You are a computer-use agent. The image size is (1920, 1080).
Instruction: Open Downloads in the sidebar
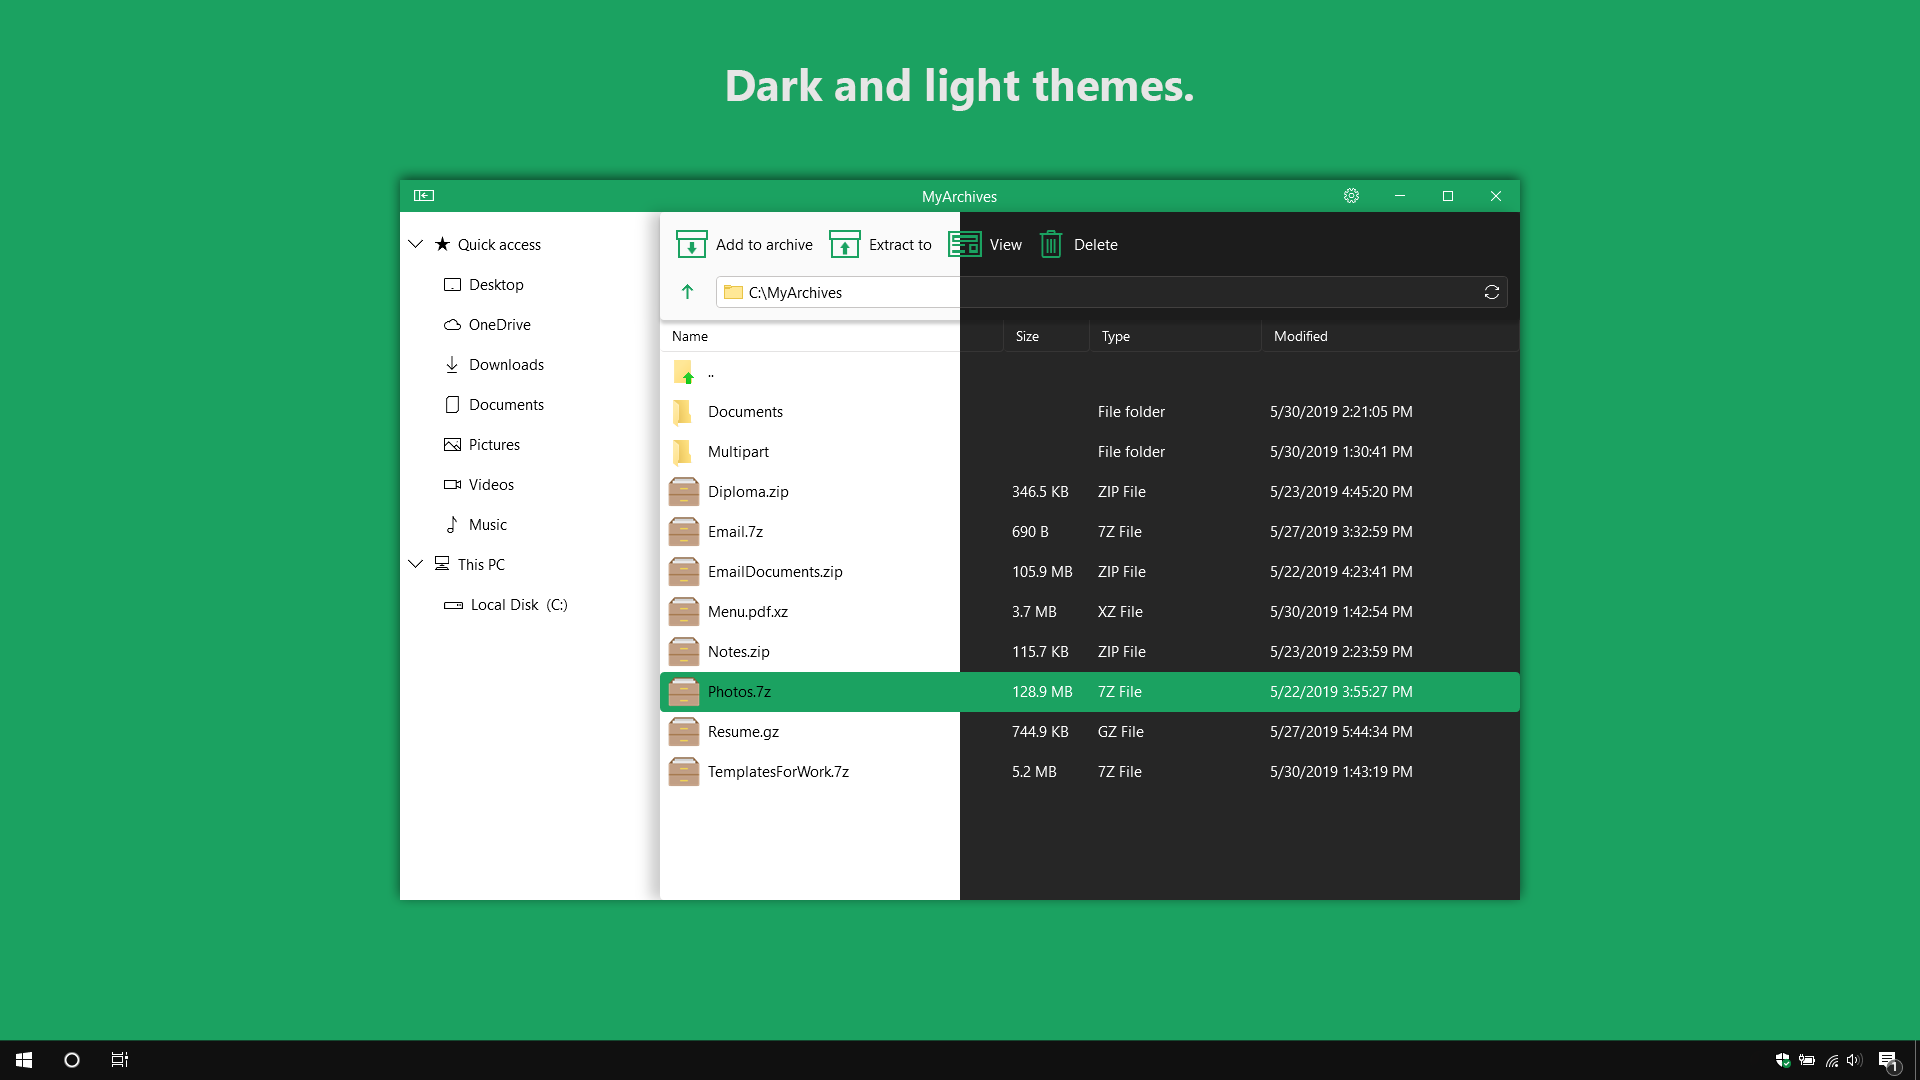coord(506,365)
